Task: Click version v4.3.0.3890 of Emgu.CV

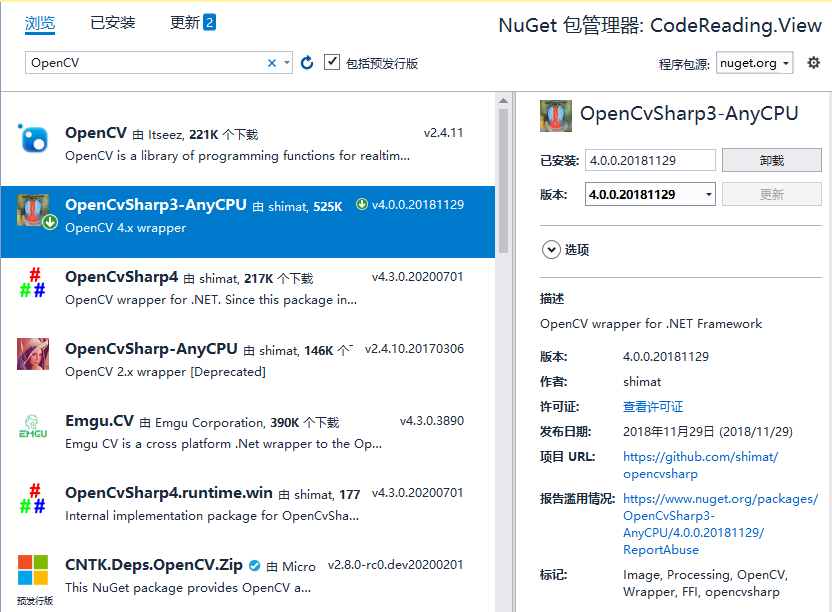Action: coord(431,421)
